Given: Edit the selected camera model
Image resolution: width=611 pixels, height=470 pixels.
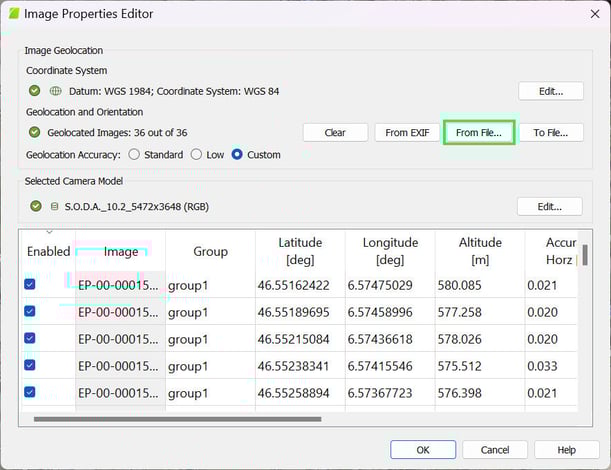Looking at the screenshot, I should coord(549,207).
